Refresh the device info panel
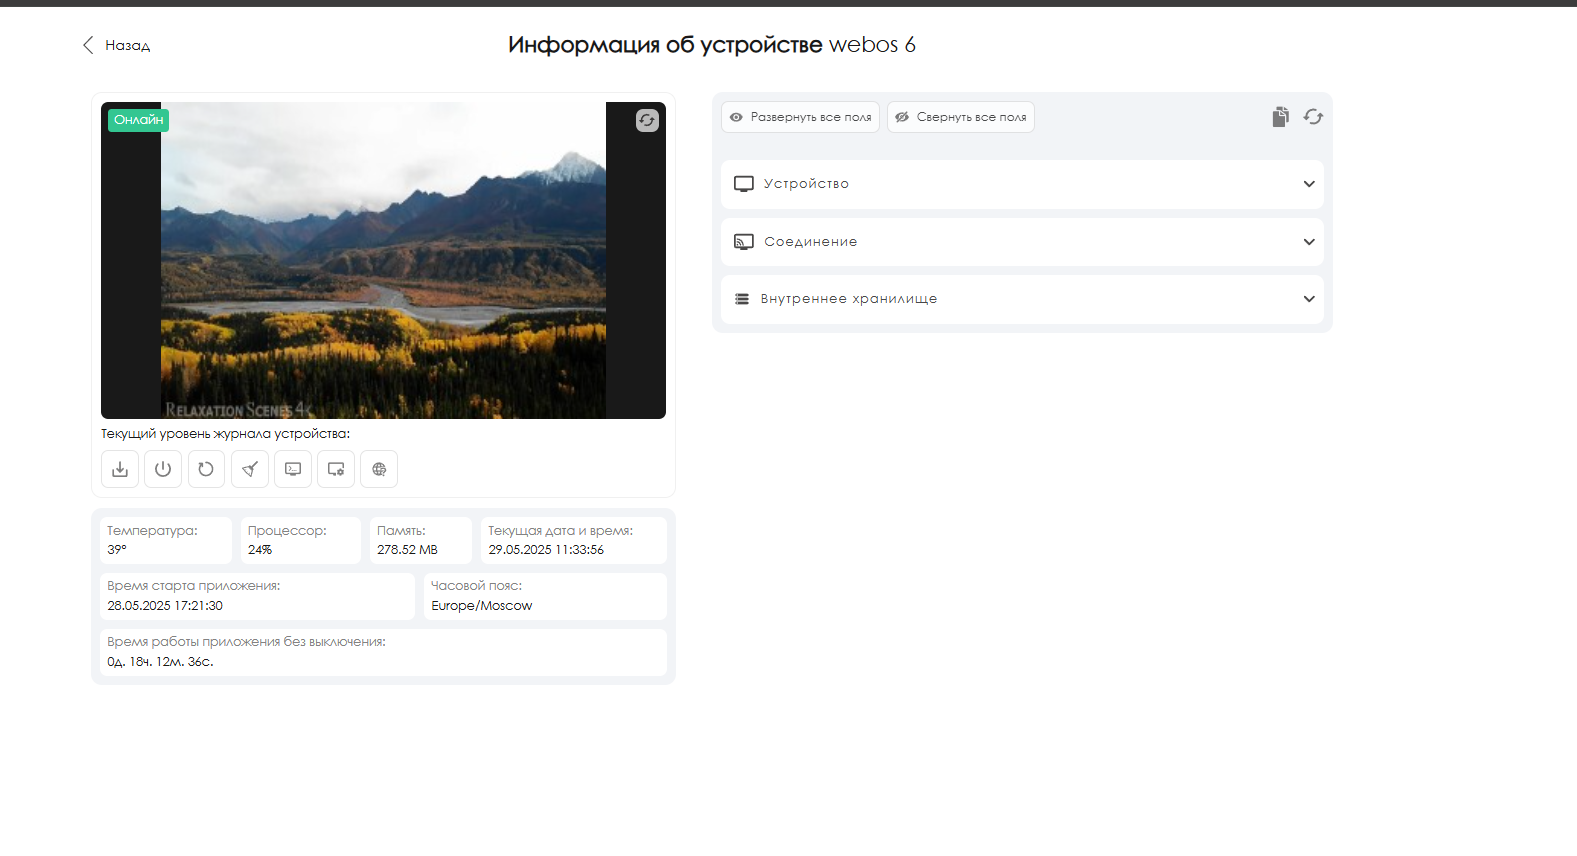Image resolution: width=1577 pixels, height=856 pixels. (1313, 117)
